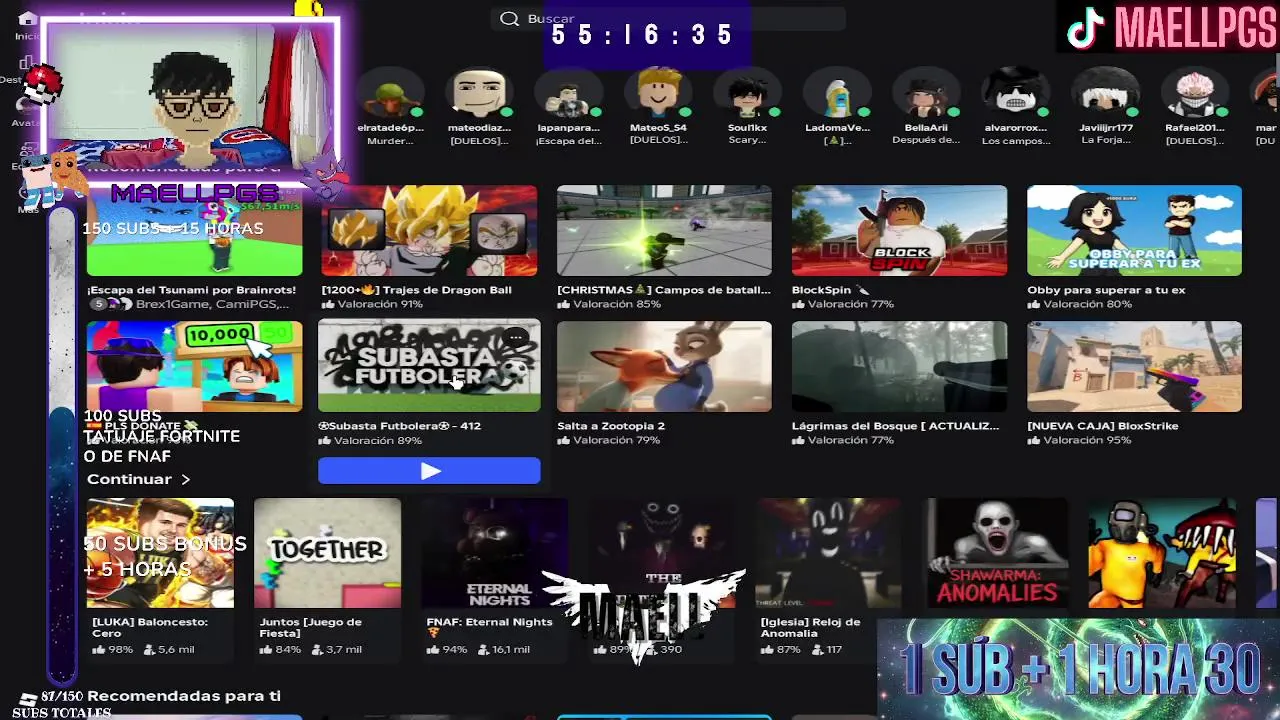This screenshot has width=1280, height=720.
Task: Open friend Mateo5_54's avatar
Action: point(658,95)
